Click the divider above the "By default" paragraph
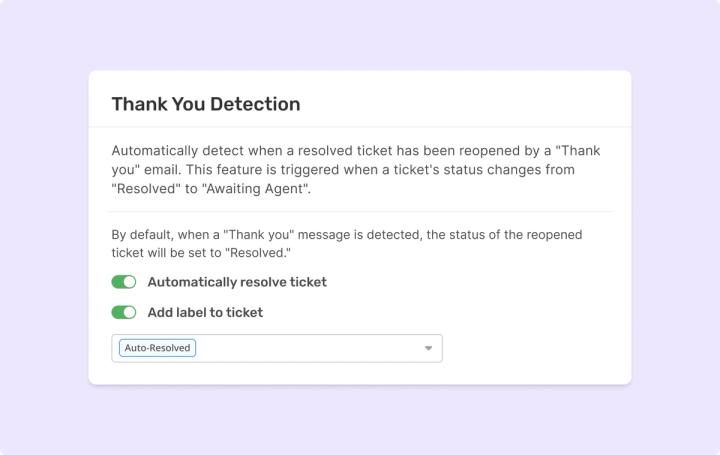This screenshot has height=455, width=720. 360,211
